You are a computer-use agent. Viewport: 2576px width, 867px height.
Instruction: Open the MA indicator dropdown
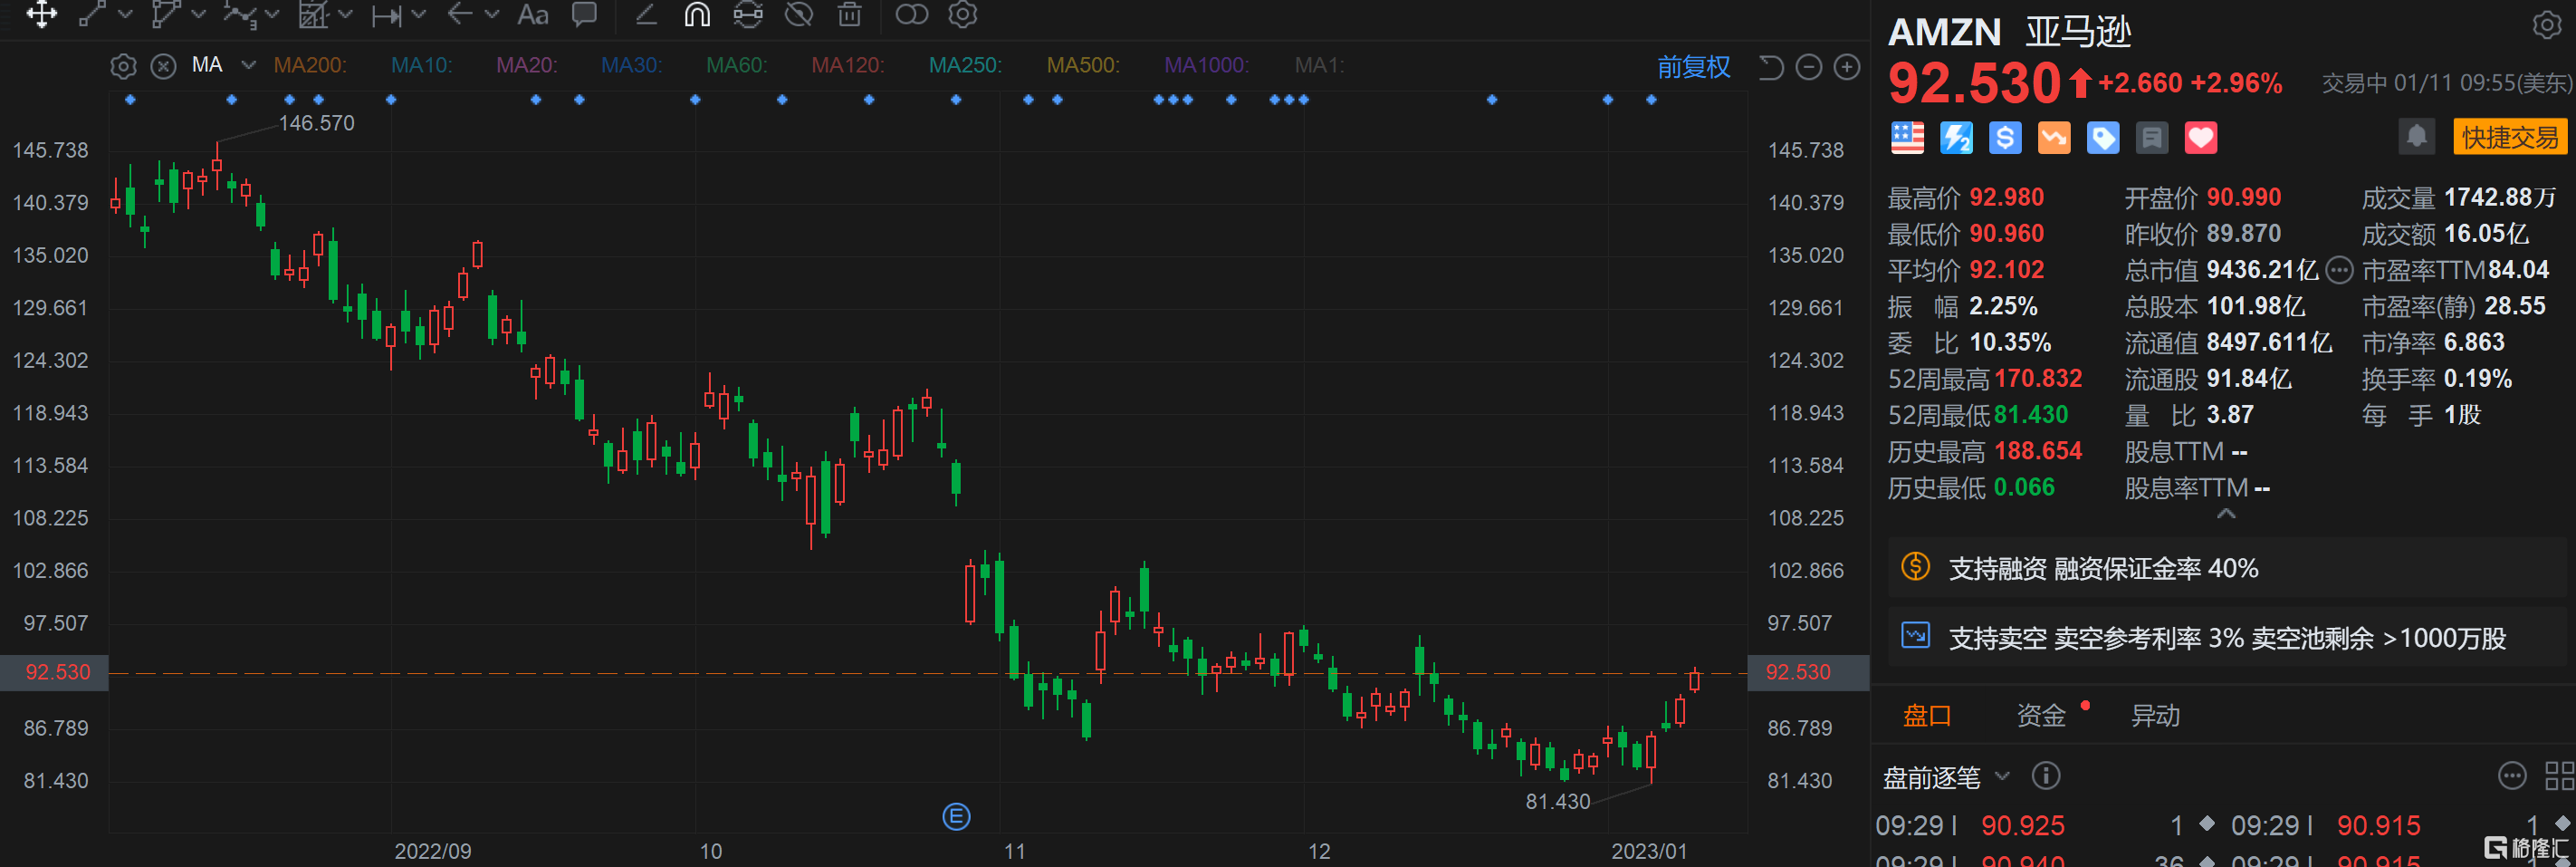pos(249,65)
